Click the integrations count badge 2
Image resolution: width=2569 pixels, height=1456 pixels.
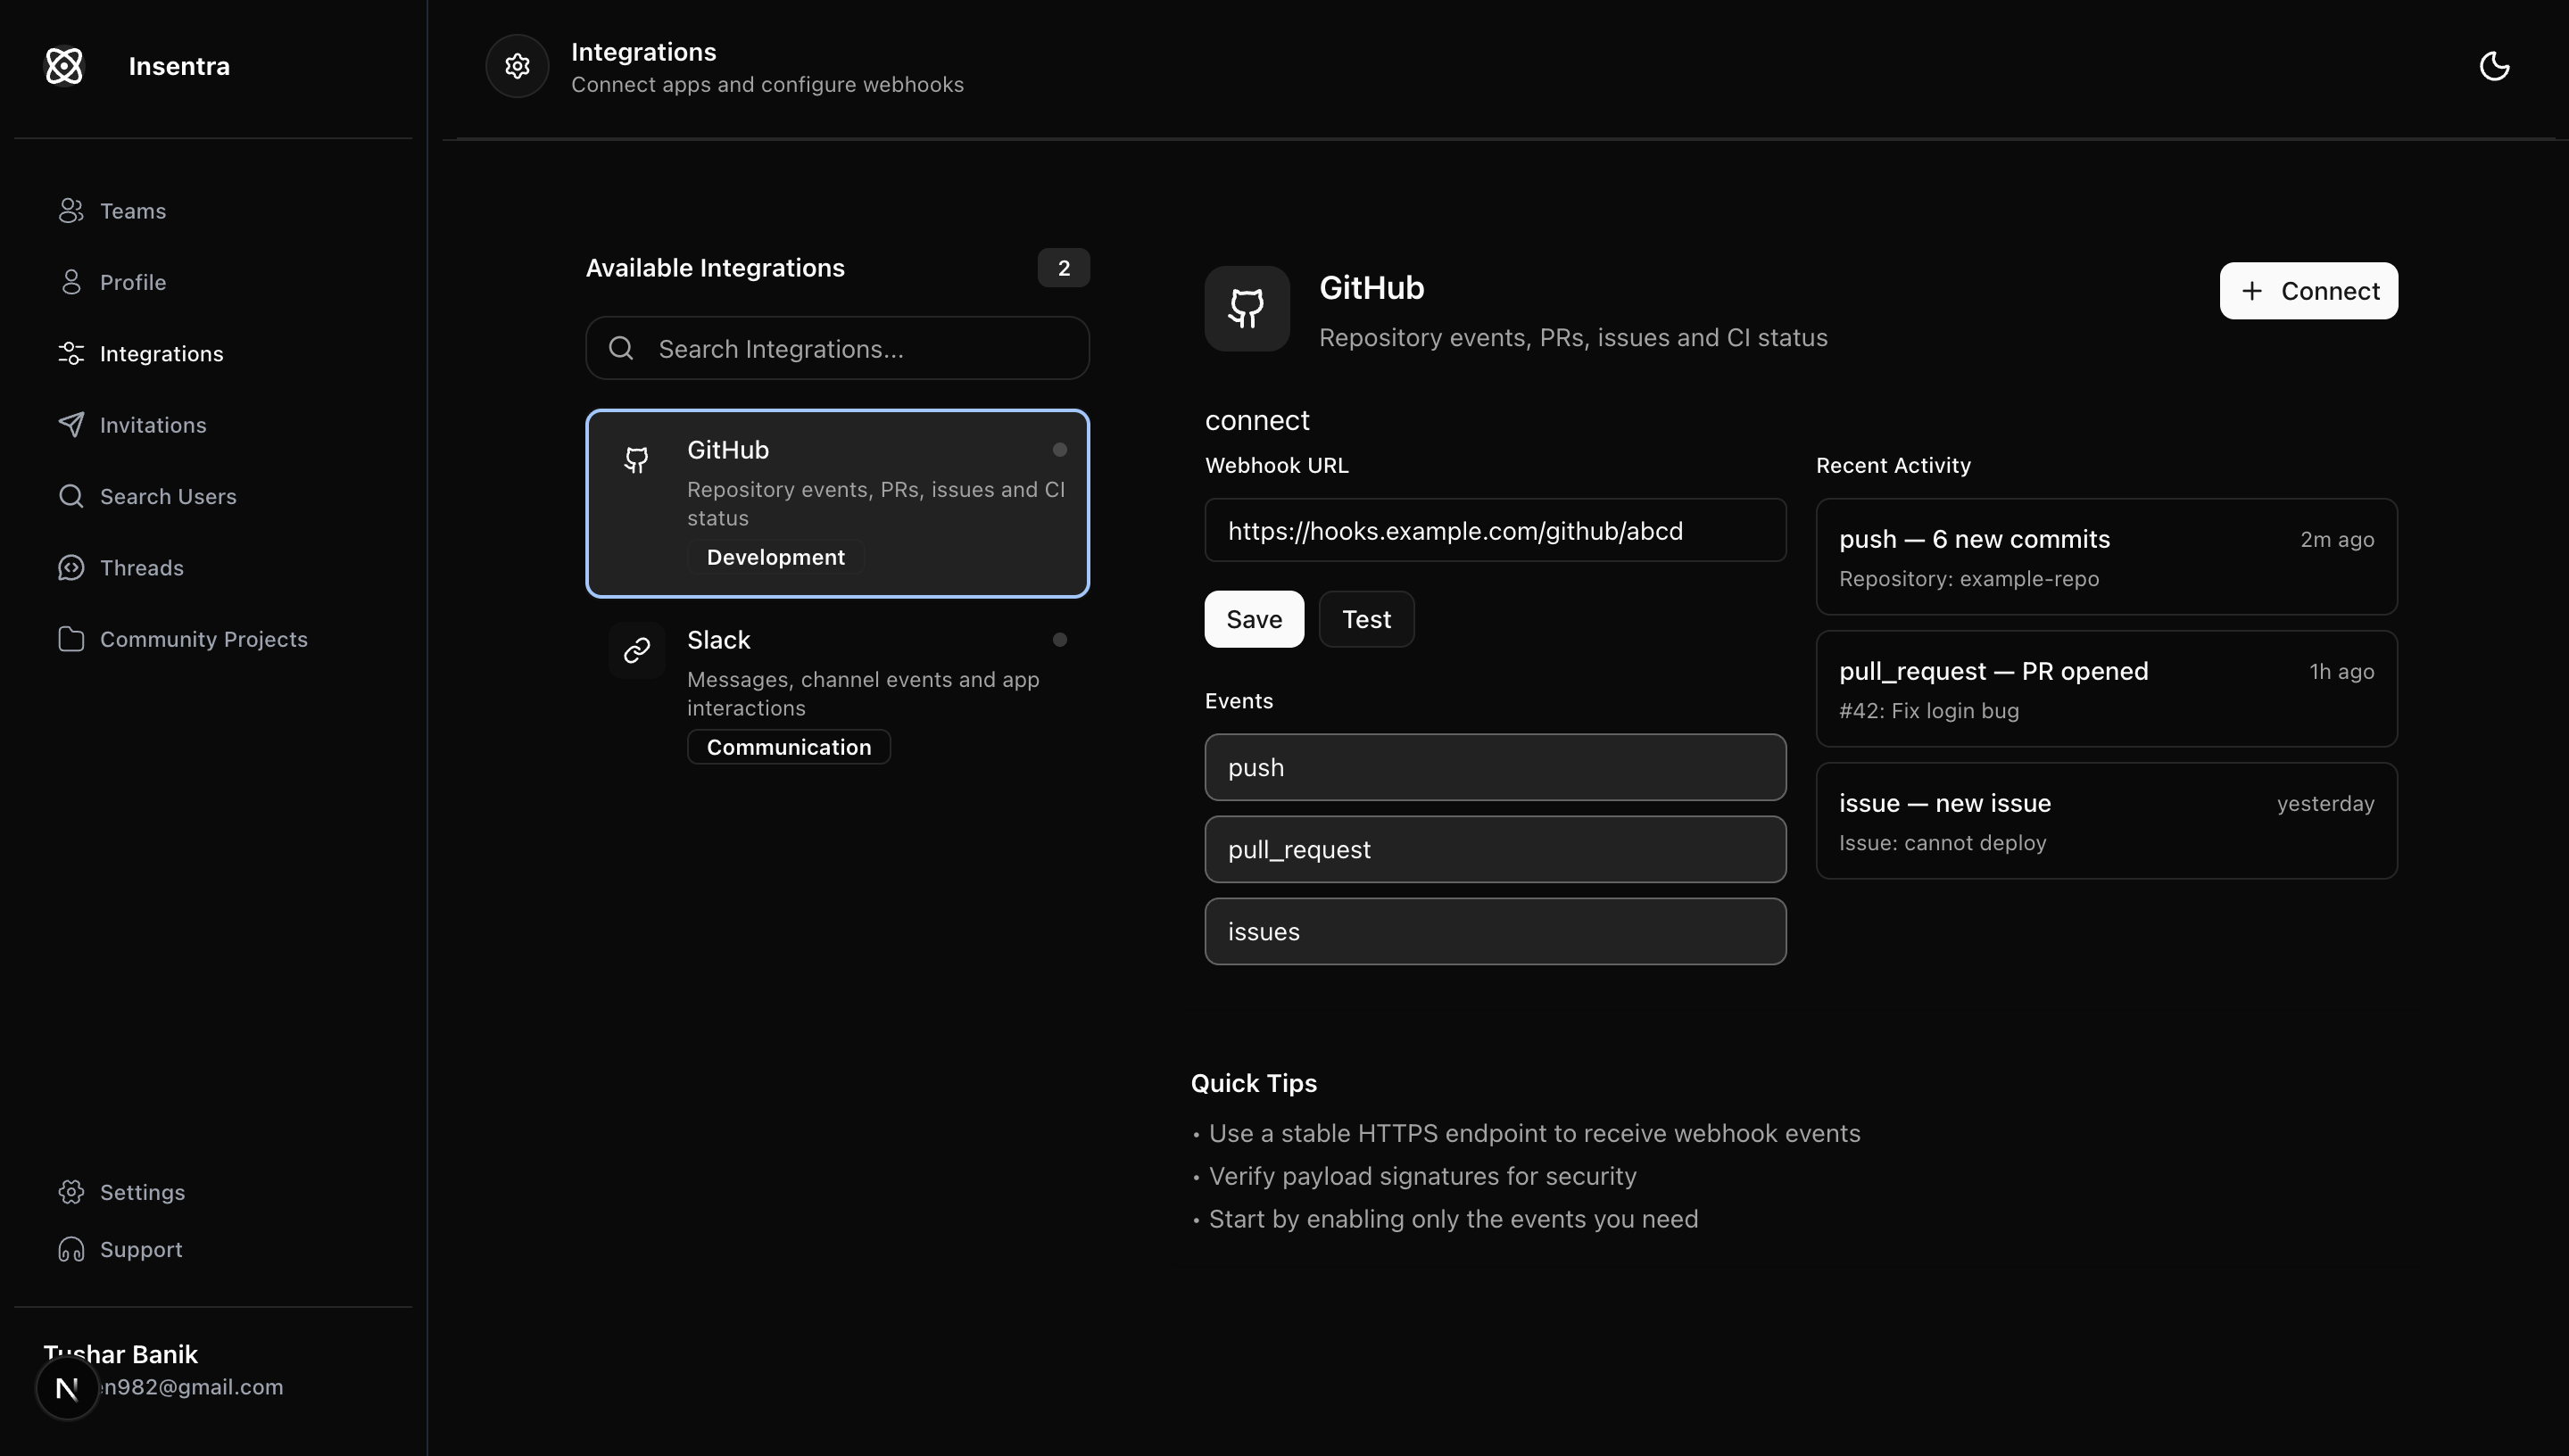tap(1063, 268)
